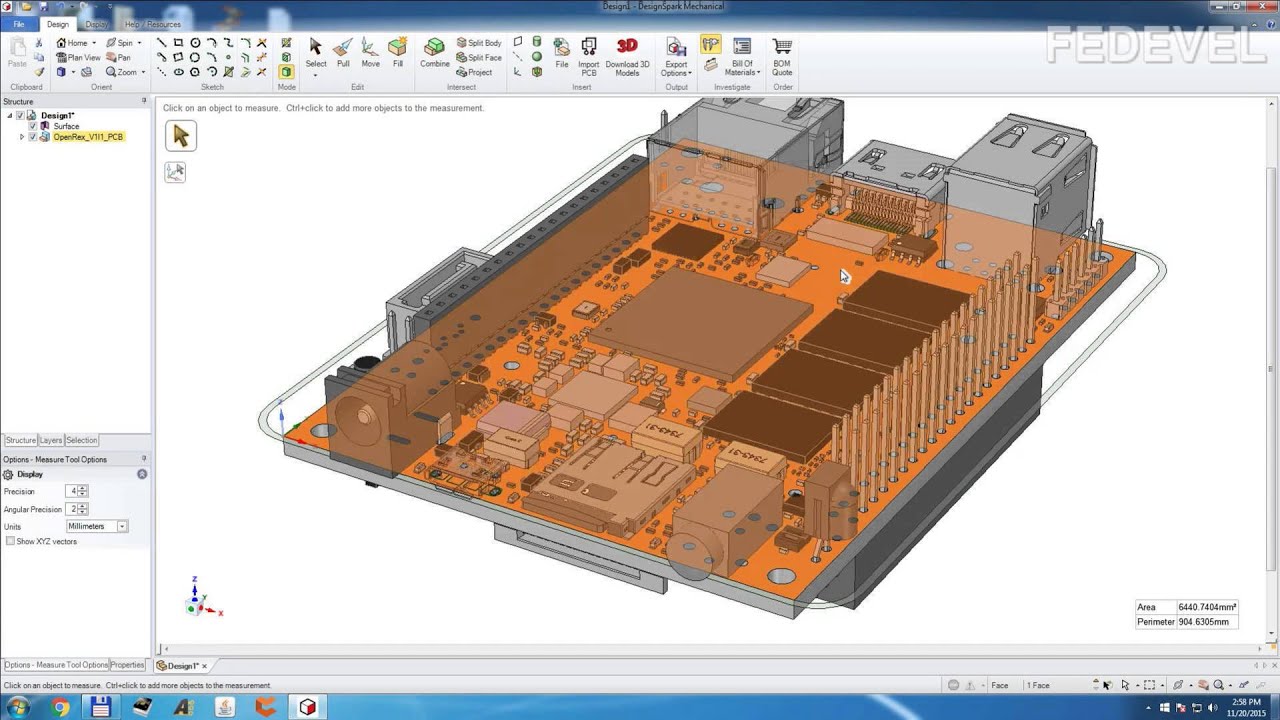Select the Design1 document tab

pyautogui.click(x=181, y=666)
